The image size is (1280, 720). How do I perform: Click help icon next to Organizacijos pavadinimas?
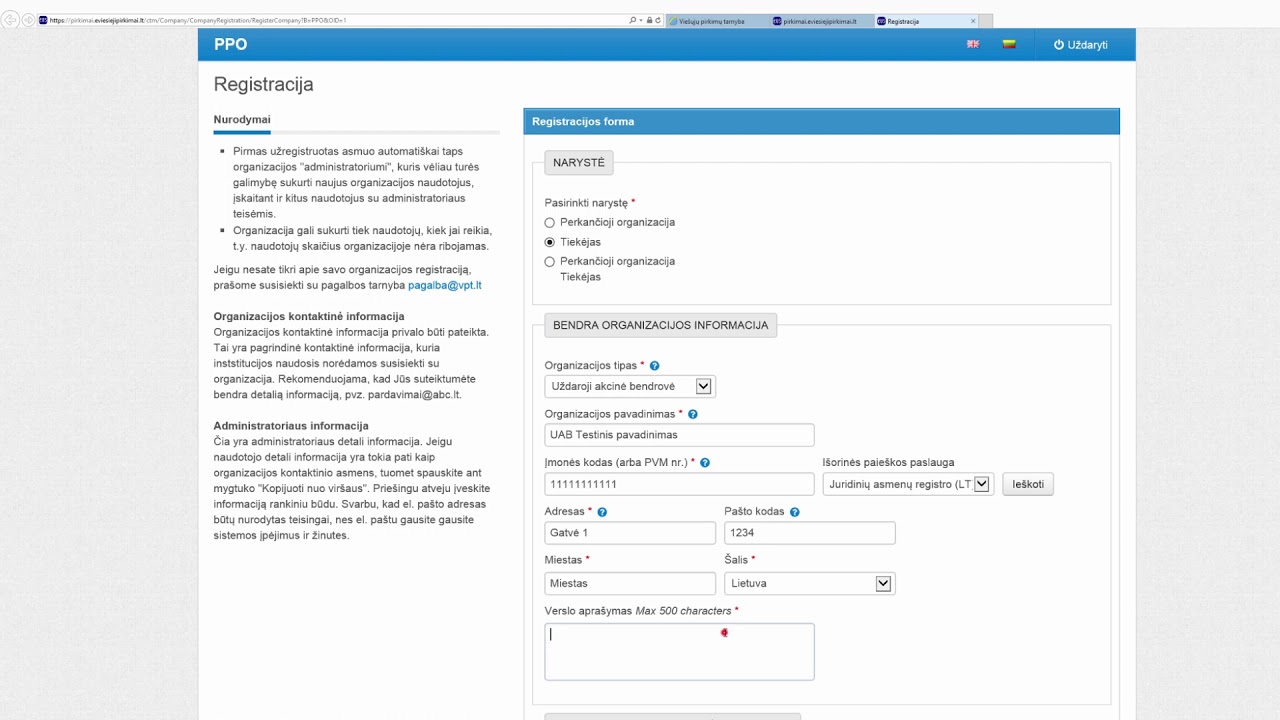coord(693,414)
